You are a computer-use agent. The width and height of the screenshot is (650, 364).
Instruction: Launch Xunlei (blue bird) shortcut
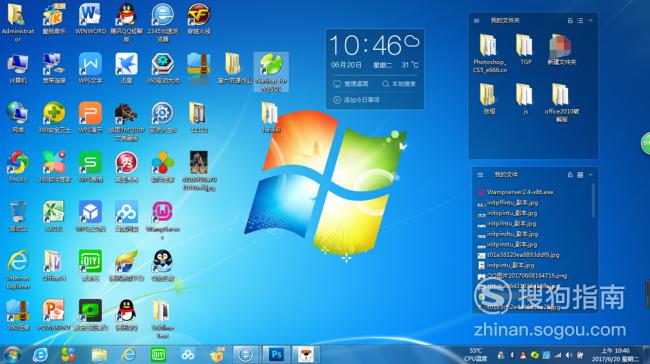pos(126,68)
